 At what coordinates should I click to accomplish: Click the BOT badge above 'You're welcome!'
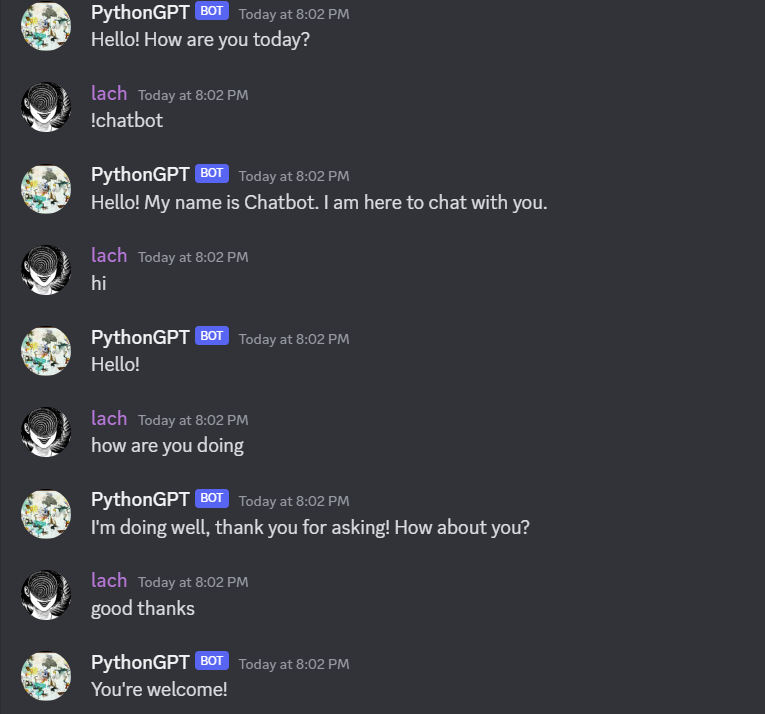(212, 660)
